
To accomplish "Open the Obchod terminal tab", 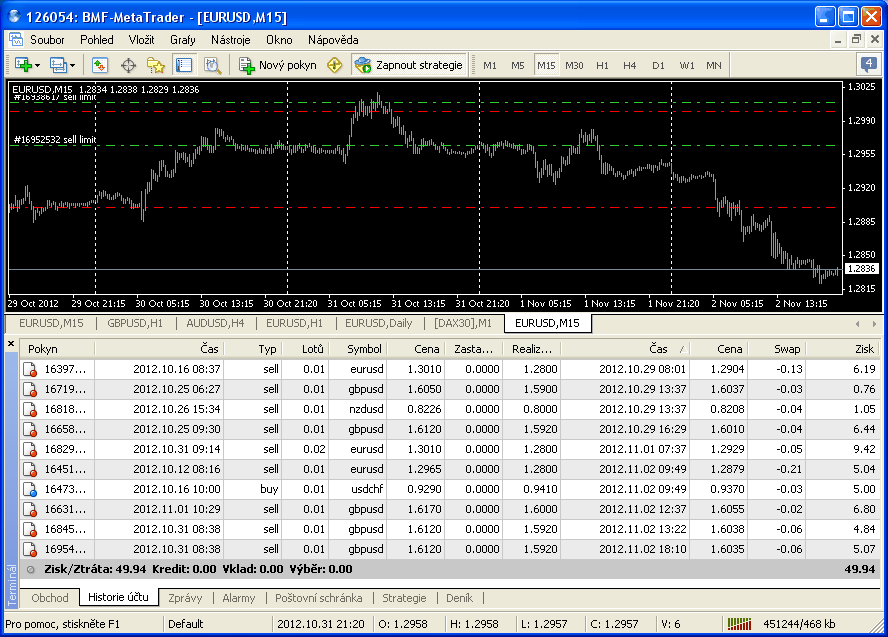I will pyautogui.click(x=50, y=598).
